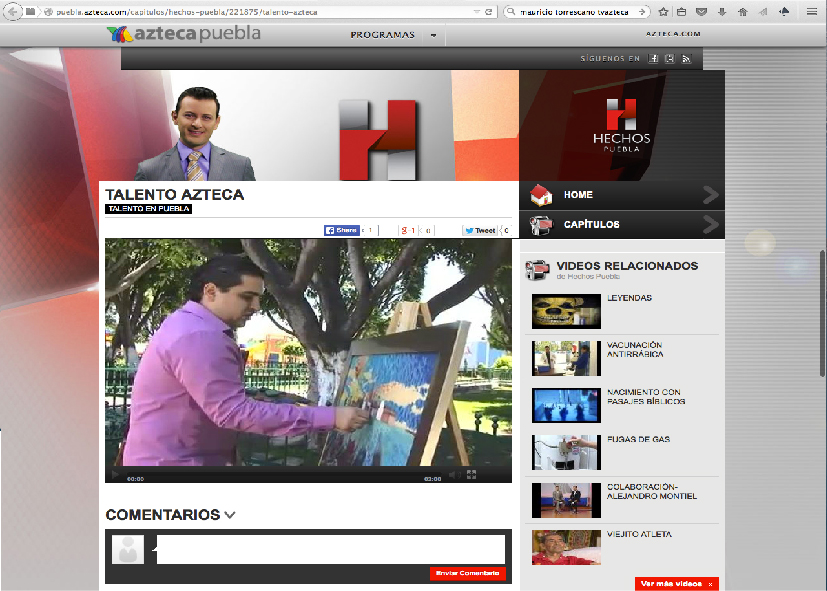
Task: Click inside the comment text field
Action: pyautogui.click(x=330, y=549)
